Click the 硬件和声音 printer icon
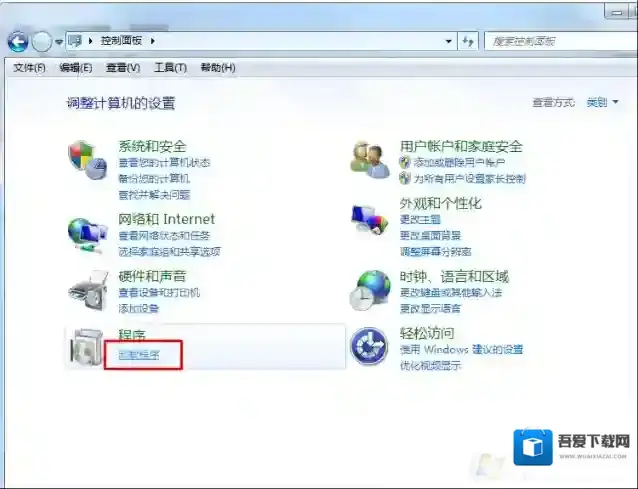Screen dimensions: 638x489 pos(88,290)
